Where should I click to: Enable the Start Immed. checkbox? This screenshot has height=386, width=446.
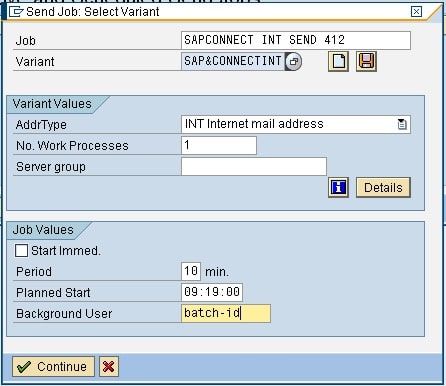click(21, 251)
